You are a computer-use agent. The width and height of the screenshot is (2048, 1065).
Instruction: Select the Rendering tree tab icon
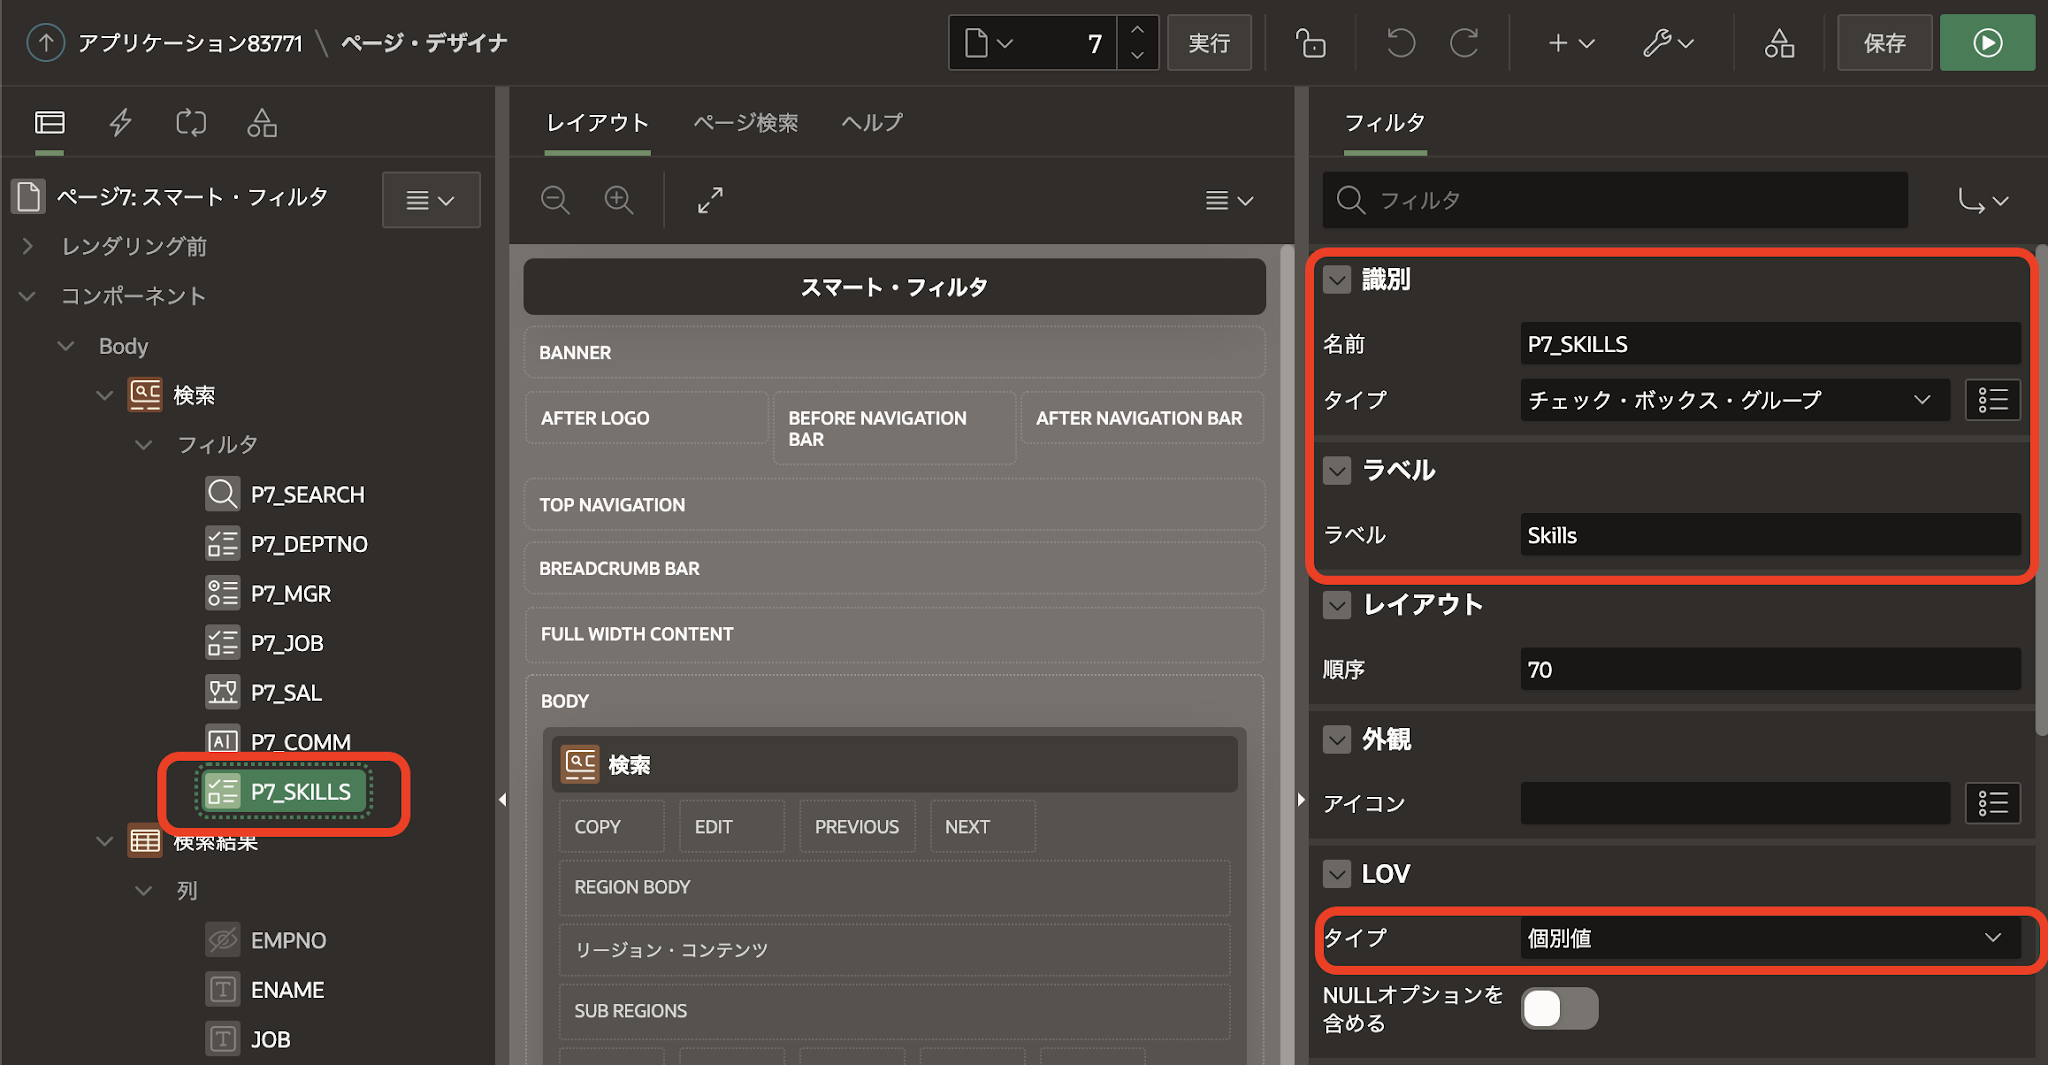(50, 122)
